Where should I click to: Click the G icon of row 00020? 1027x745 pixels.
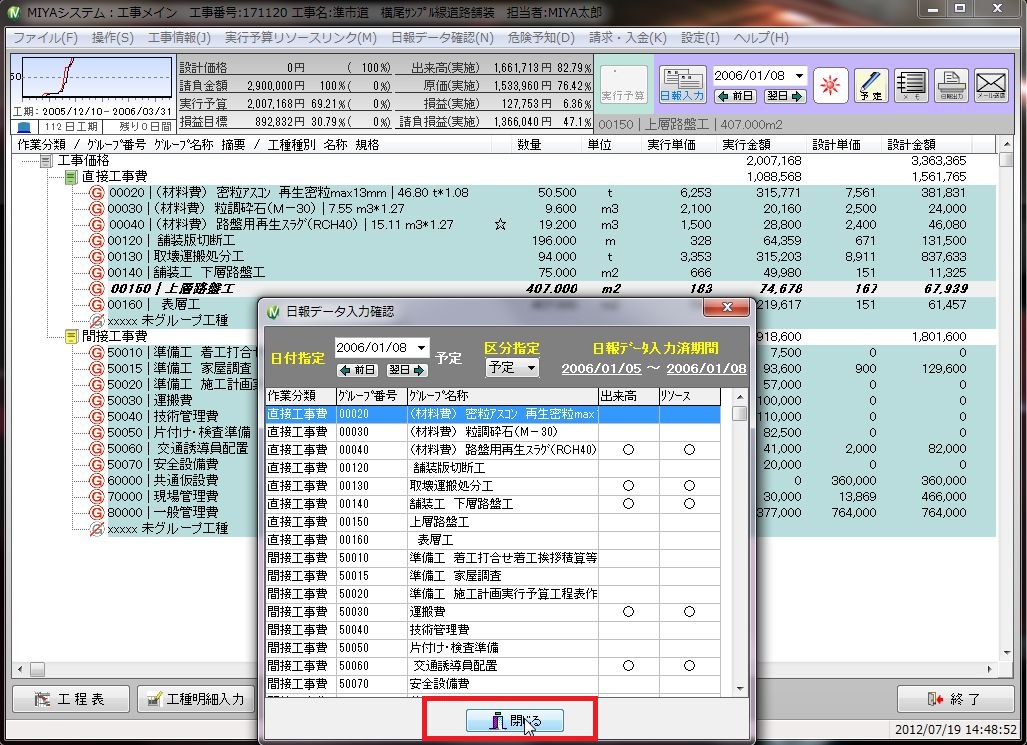tap(96, 193)
